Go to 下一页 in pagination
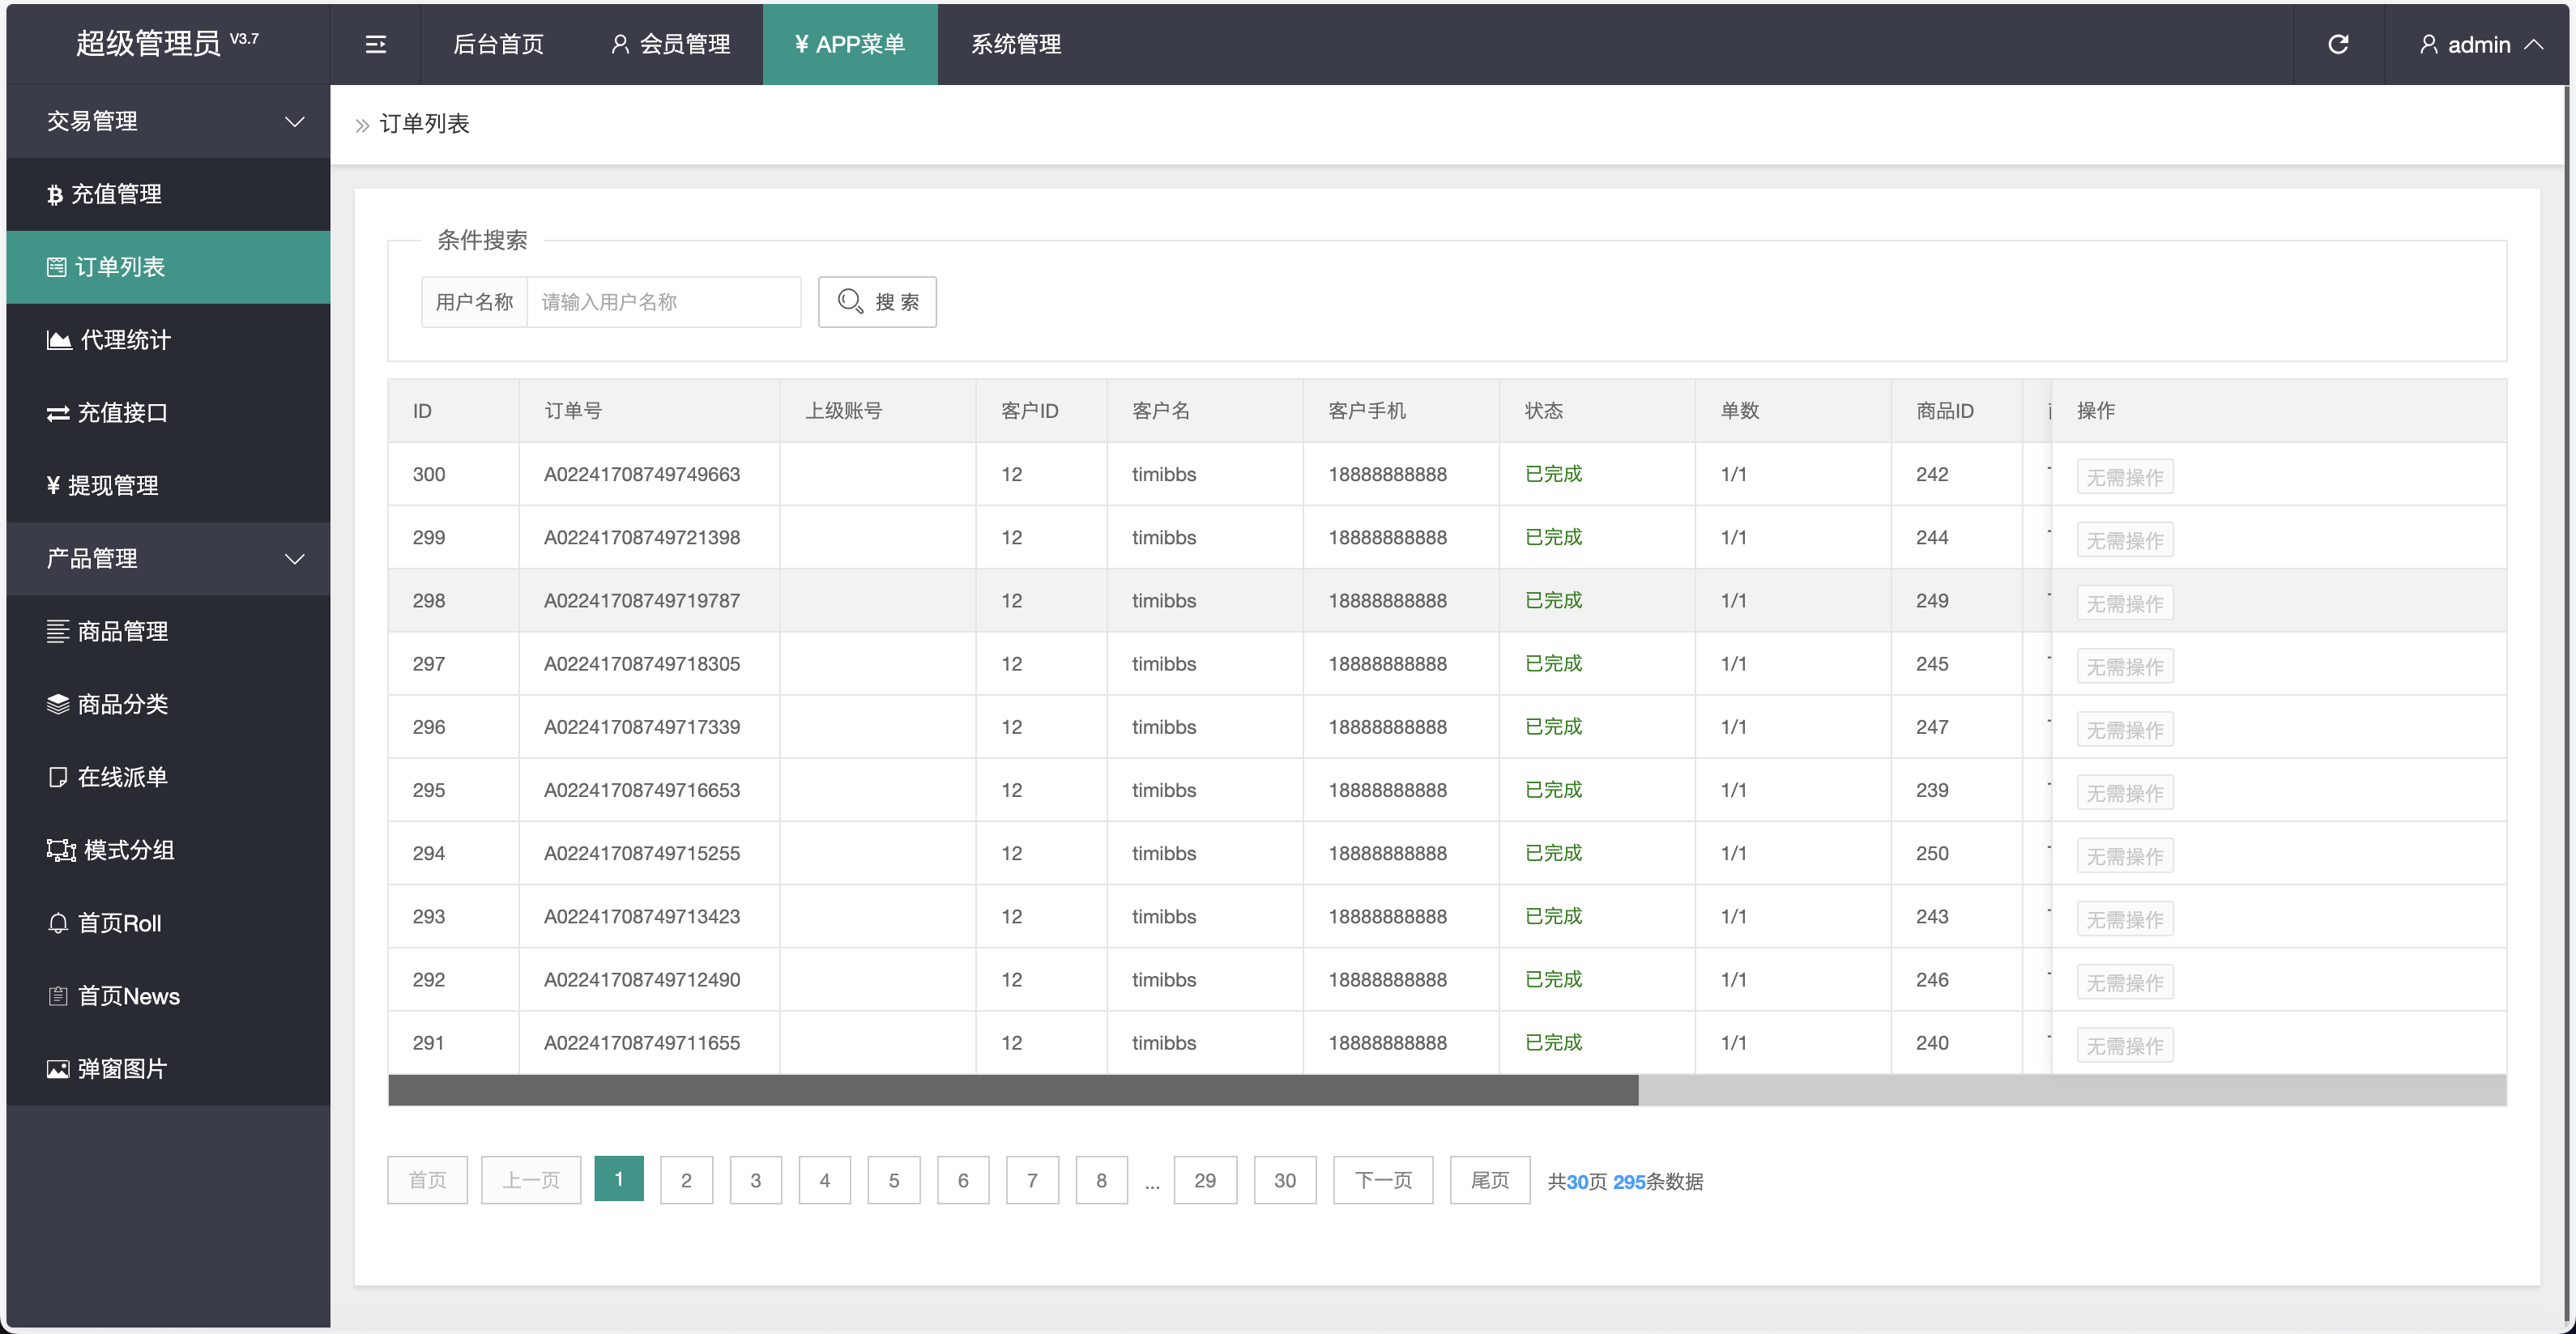 [1383, 1180]
